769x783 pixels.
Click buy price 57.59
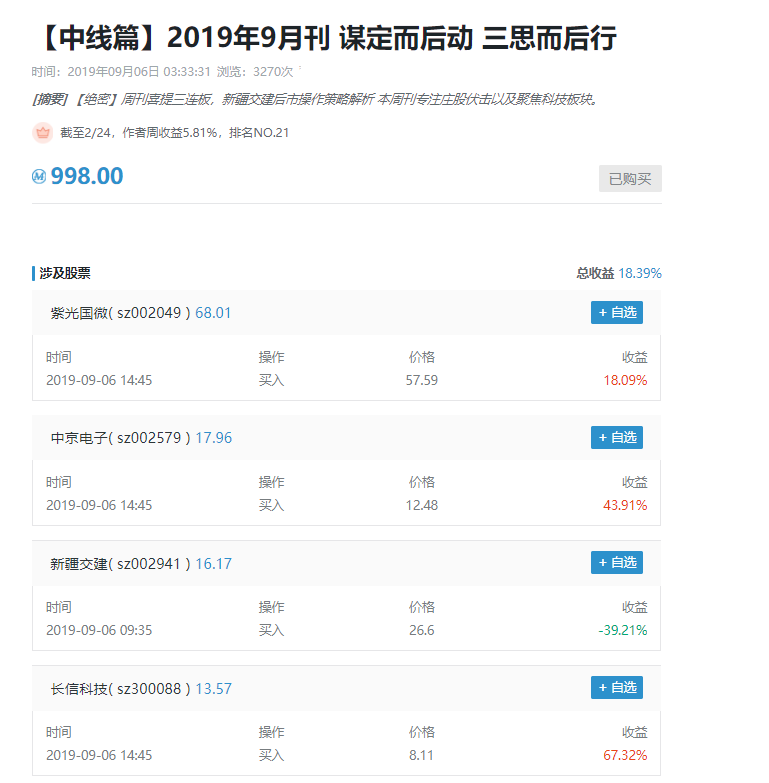[x=421, y=381]
